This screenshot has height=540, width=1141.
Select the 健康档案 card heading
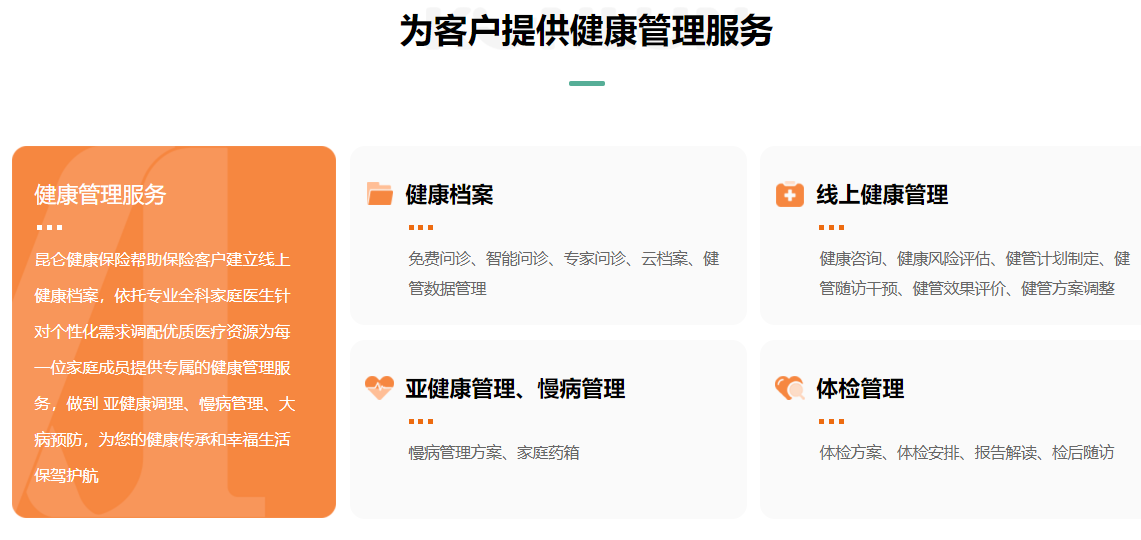point(449,195)
